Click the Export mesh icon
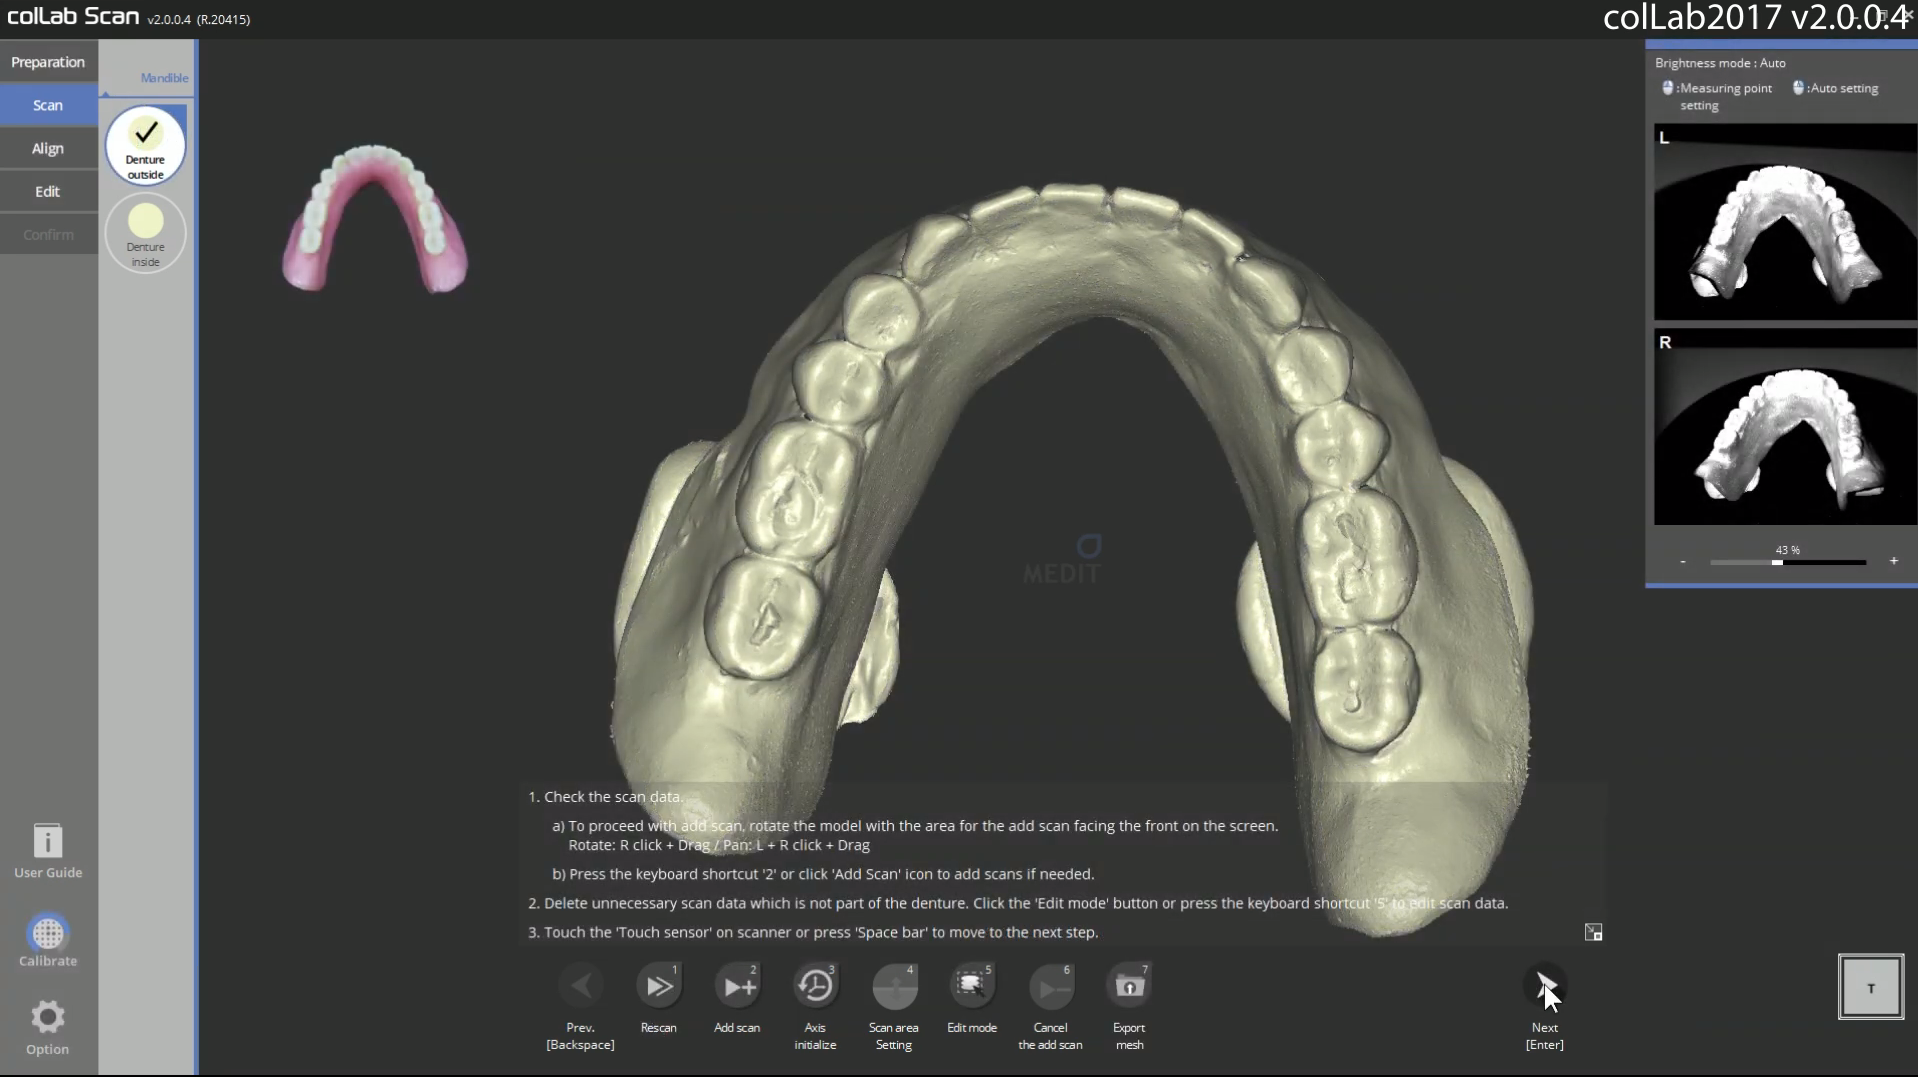1918x1077 pixels. tap(1130, 986)
